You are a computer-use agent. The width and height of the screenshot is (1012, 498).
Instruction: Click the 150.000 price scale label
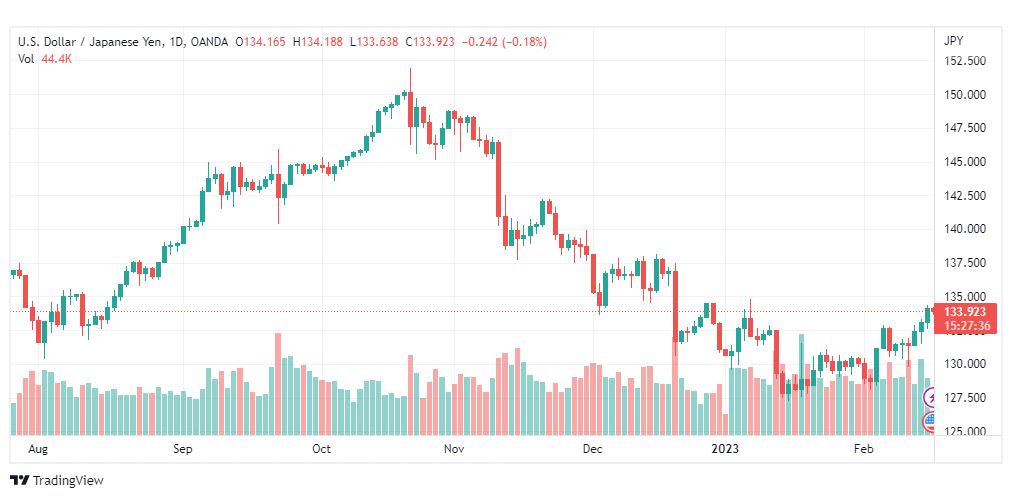964,95
